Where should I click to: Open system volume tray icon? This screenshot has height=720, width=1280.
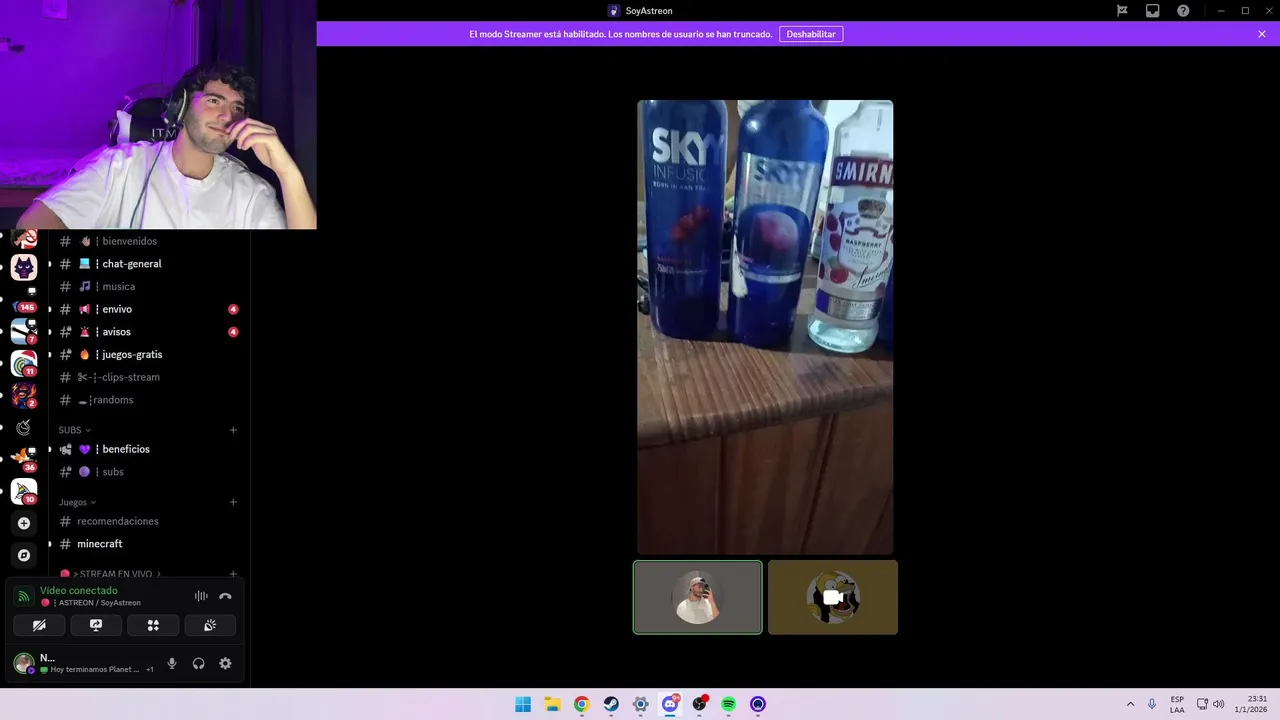[x=1218, y=704]
